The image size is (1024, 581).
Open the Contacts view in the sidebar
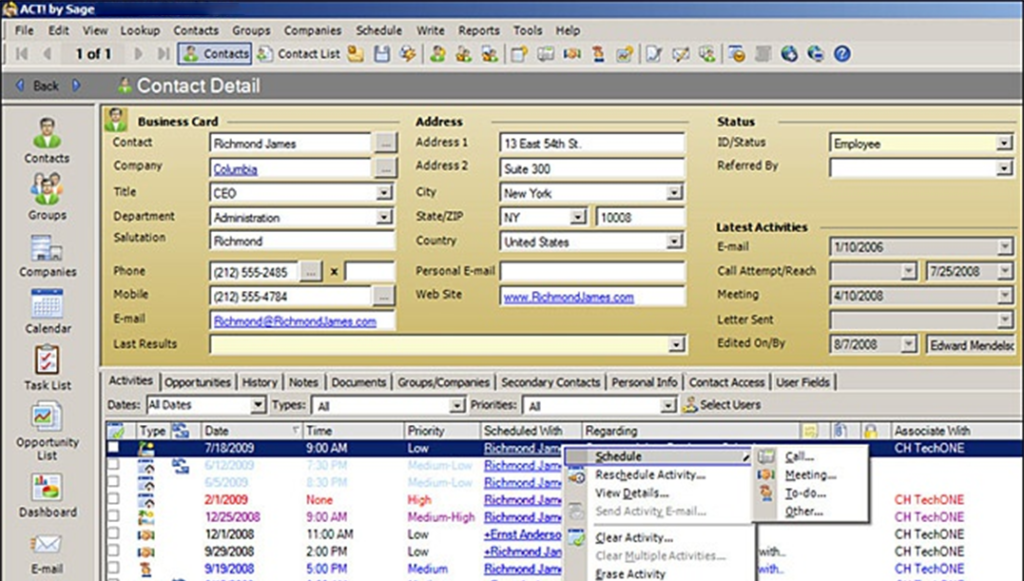coord(47,140)
